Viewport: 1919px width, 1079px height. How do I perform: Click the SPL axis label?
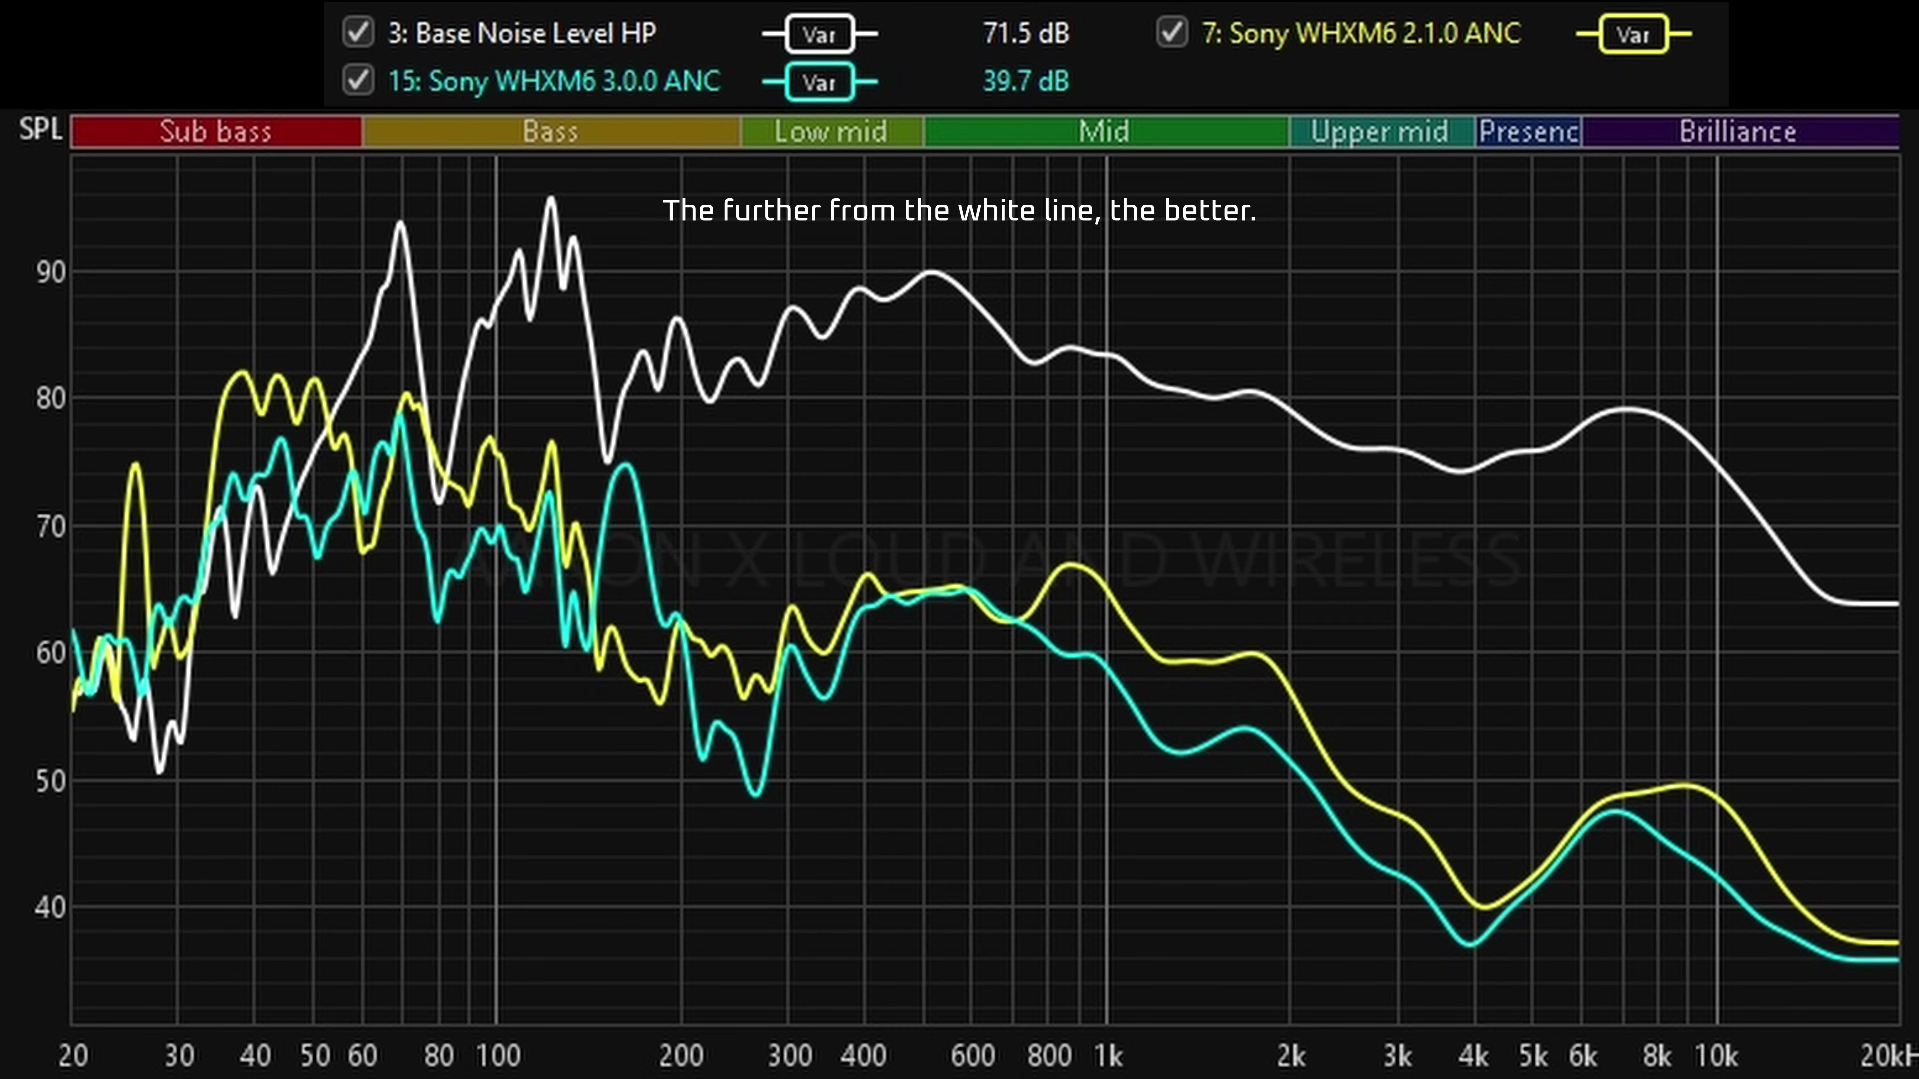[x=41, y=130]
